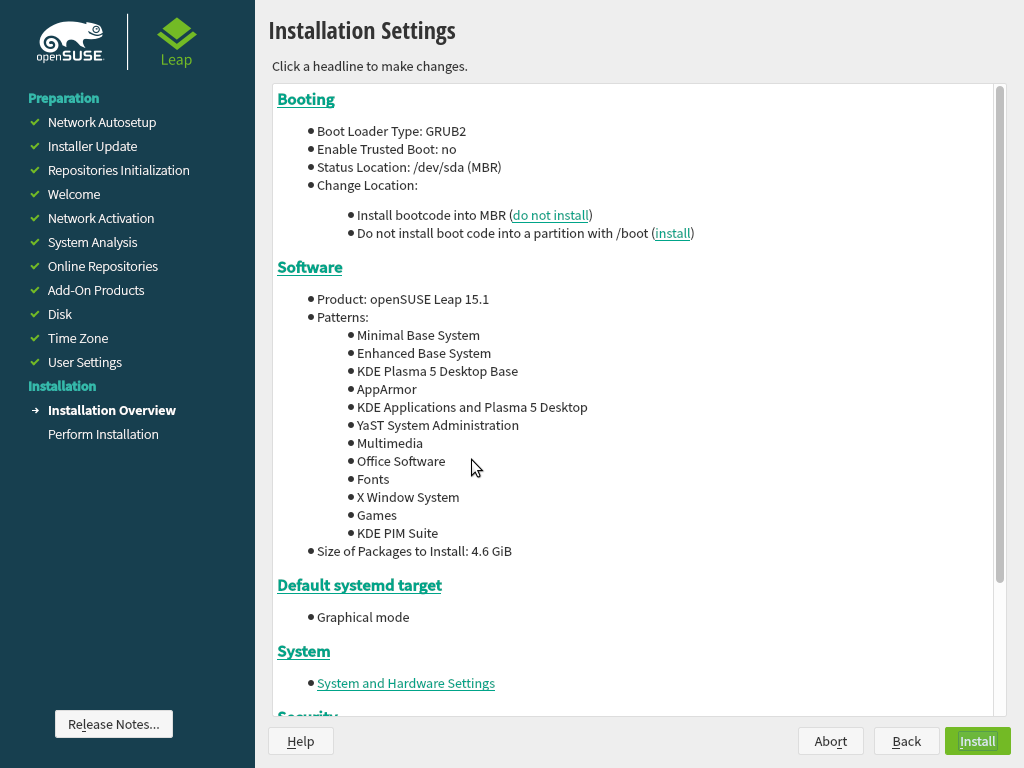Click Network Activation step
This screenshot has width=1024, height=768.
click(101, 218)
